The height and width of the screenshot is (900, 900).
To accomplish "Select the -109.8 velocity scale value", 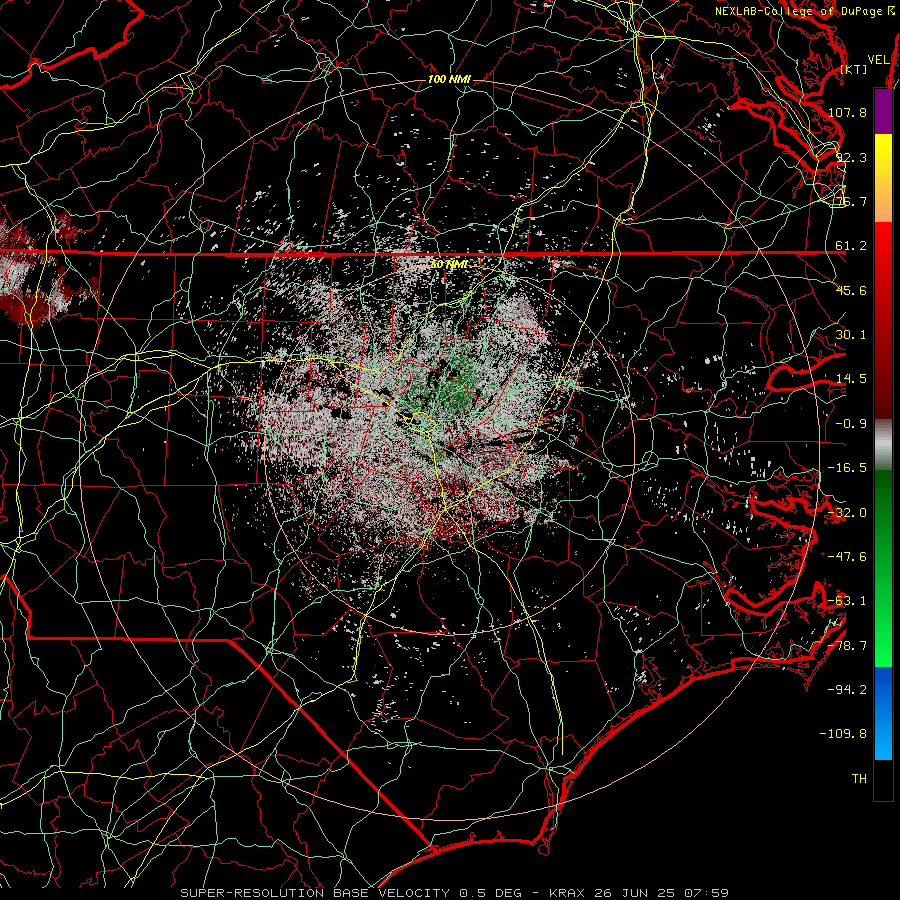I will [x=843, y=734].
